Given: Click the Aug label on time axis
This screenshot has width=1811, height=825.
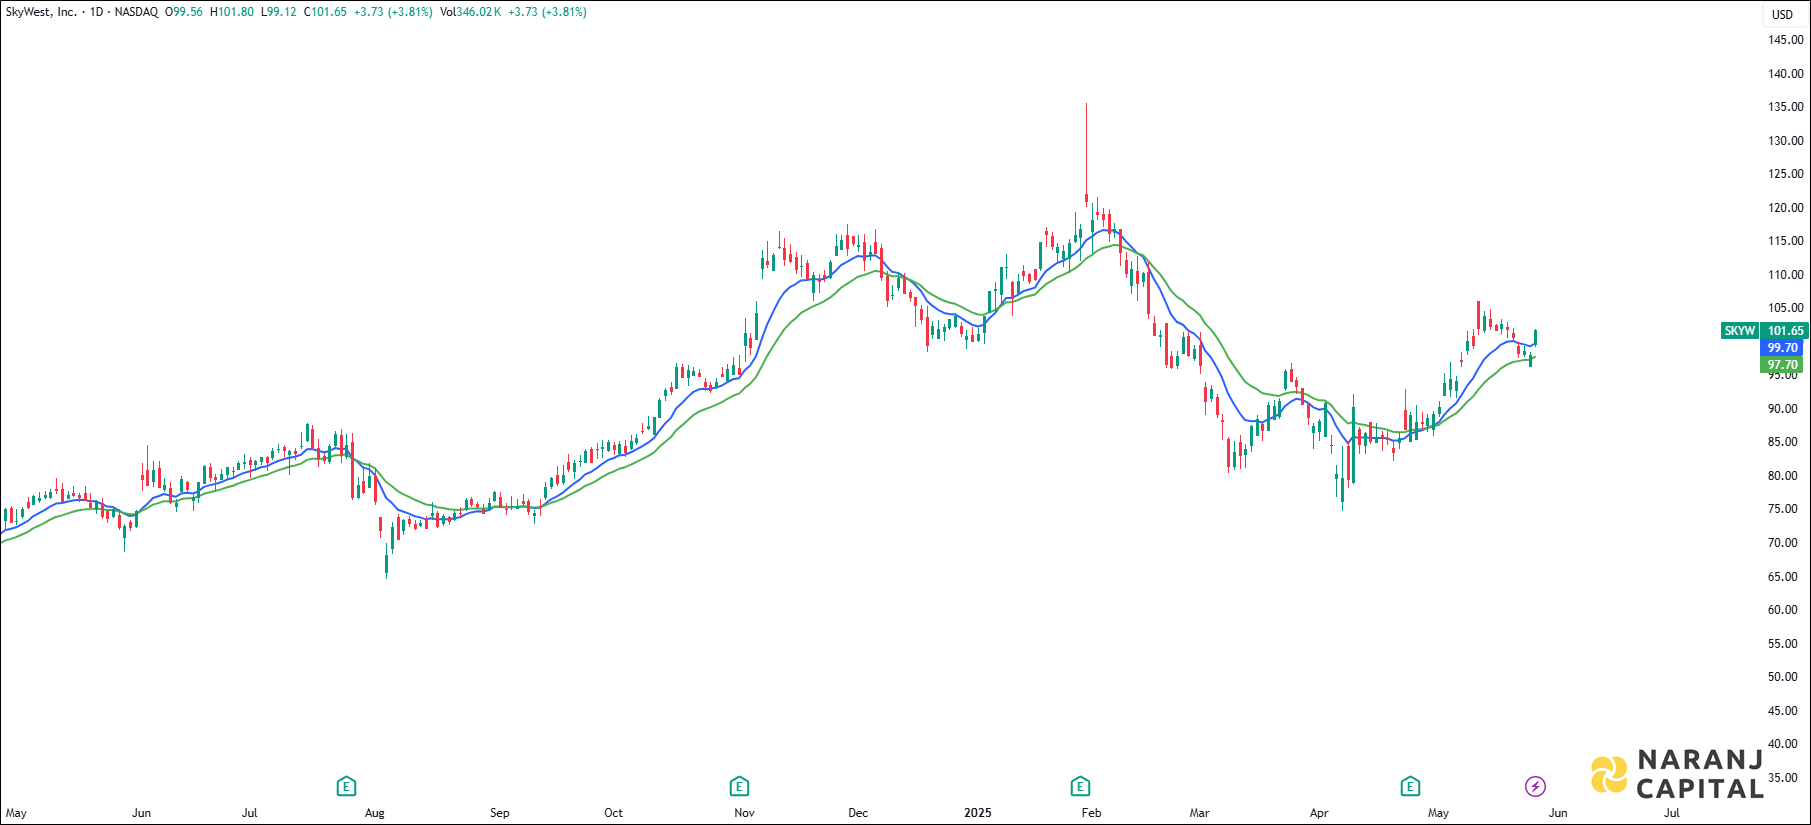Looking at the screenshot, I should pyautogui.click(x=375, y=813).
